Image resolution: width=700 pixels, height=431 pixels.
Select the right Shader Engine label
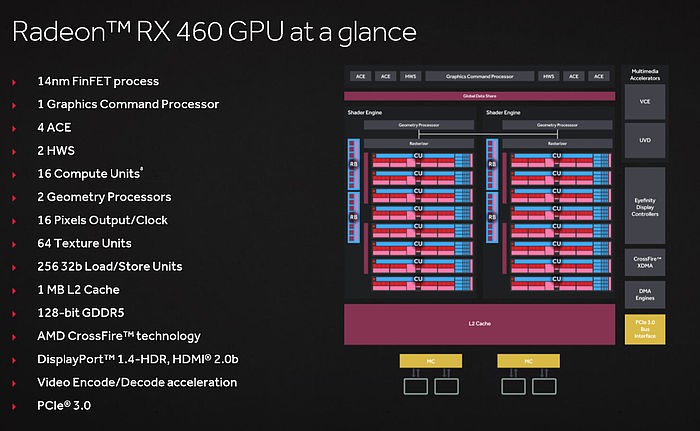point(503,113)
